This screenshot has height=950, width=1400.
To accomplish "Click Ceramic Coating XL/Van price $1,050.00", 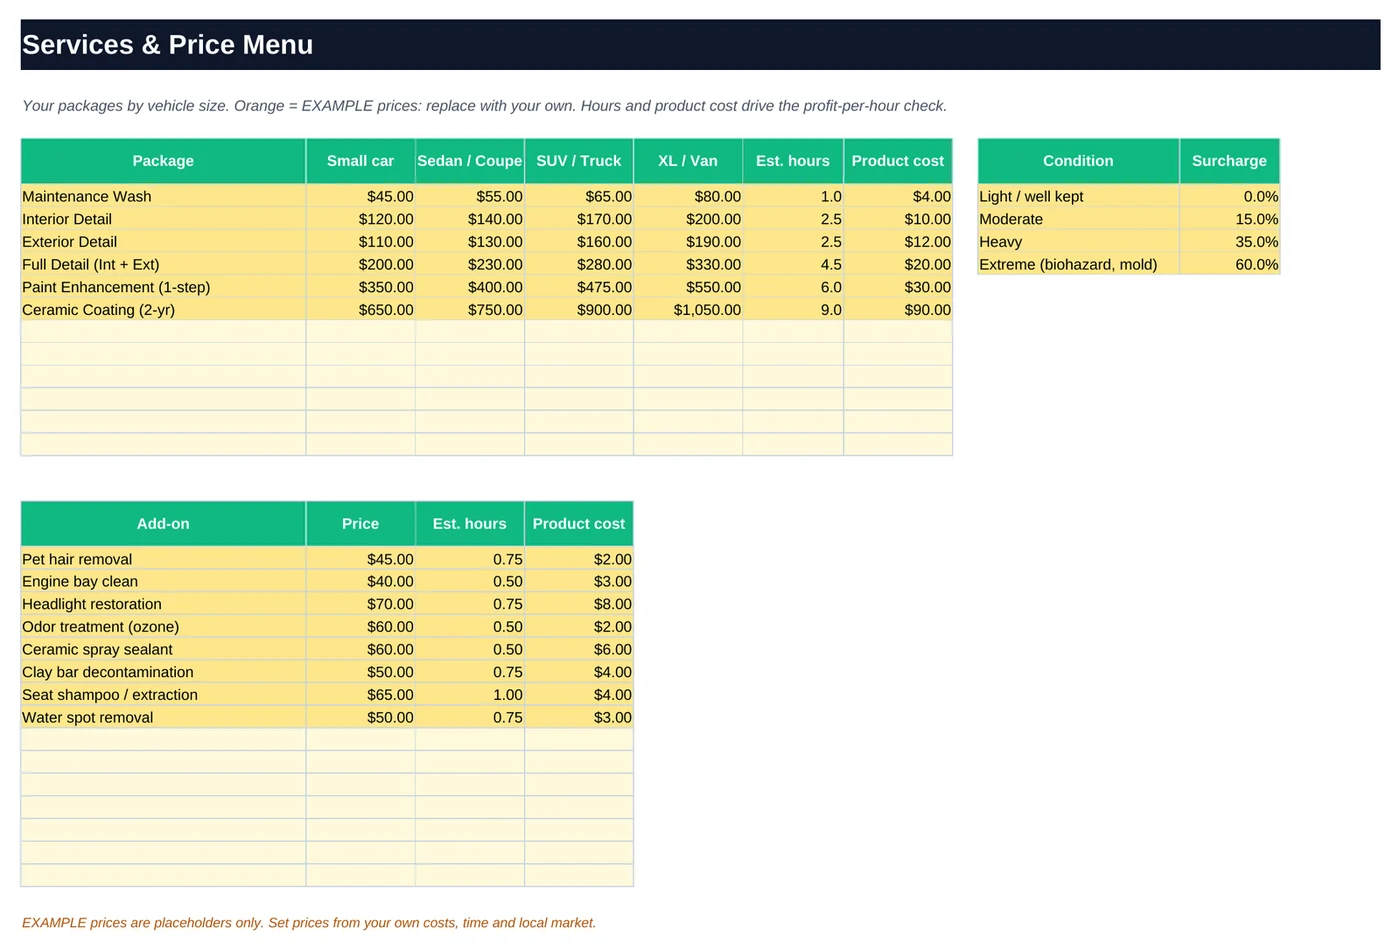I will click(x=688, y=310).
